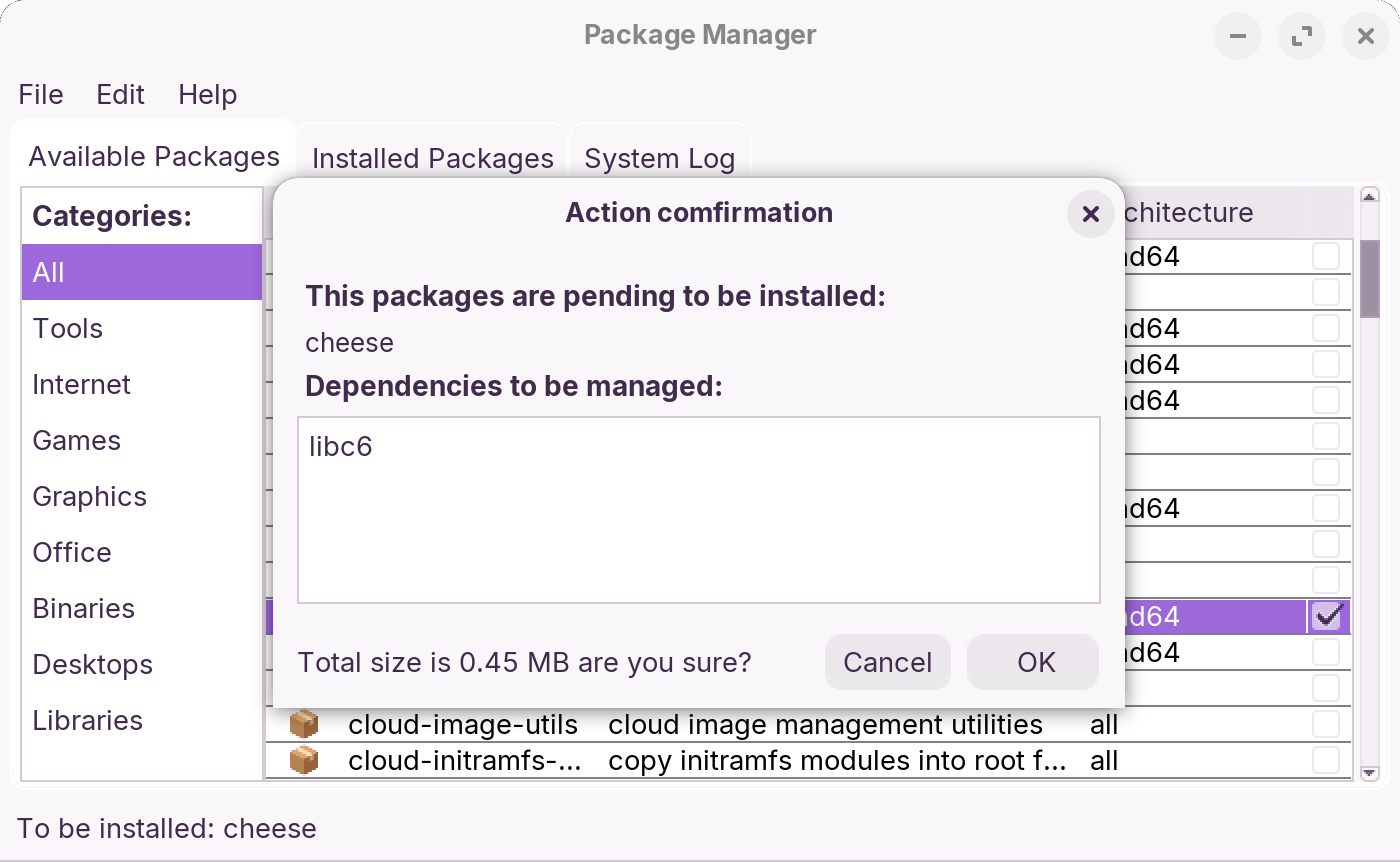The width and height of the screenshot is (1400, 862).
Task: Open the File menu
Action: point(40,94)
